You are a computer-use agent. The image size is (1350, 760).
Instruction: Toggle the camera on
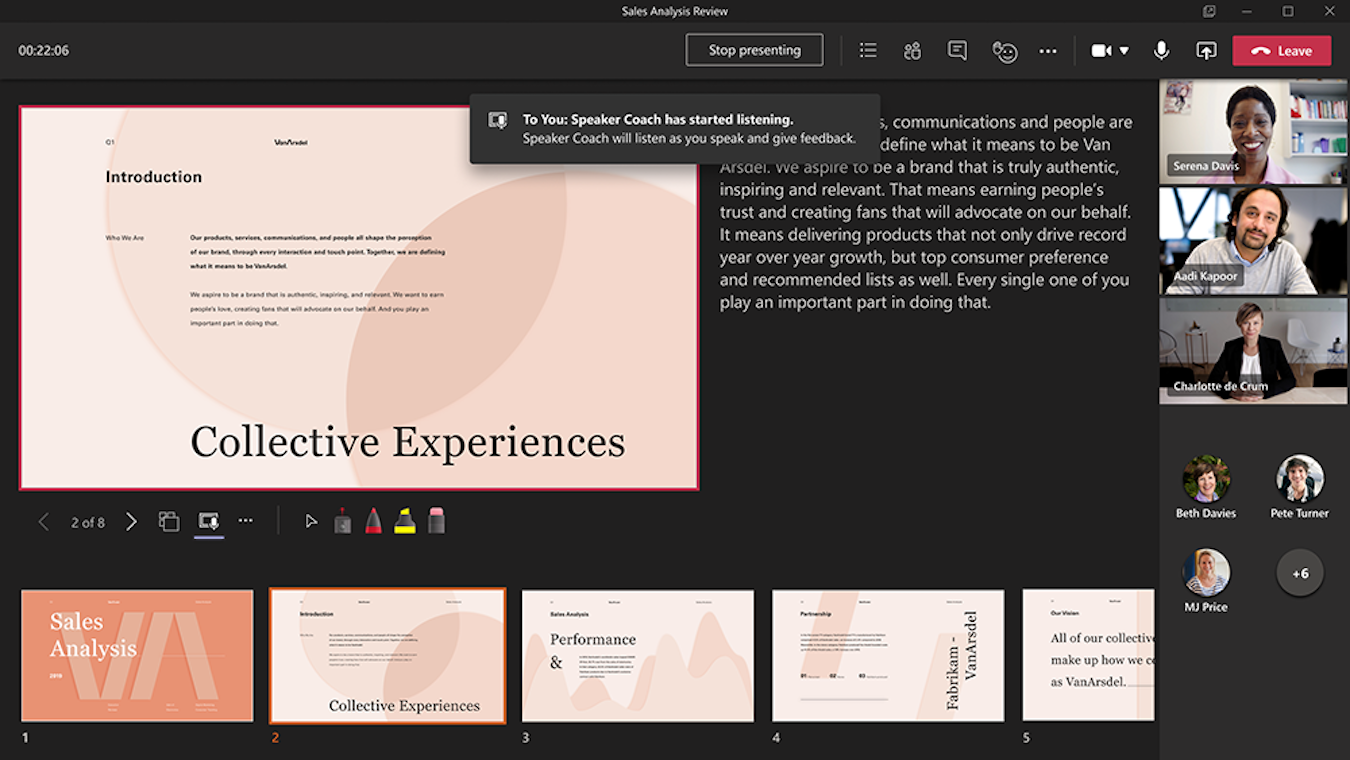pos(1103,50)
